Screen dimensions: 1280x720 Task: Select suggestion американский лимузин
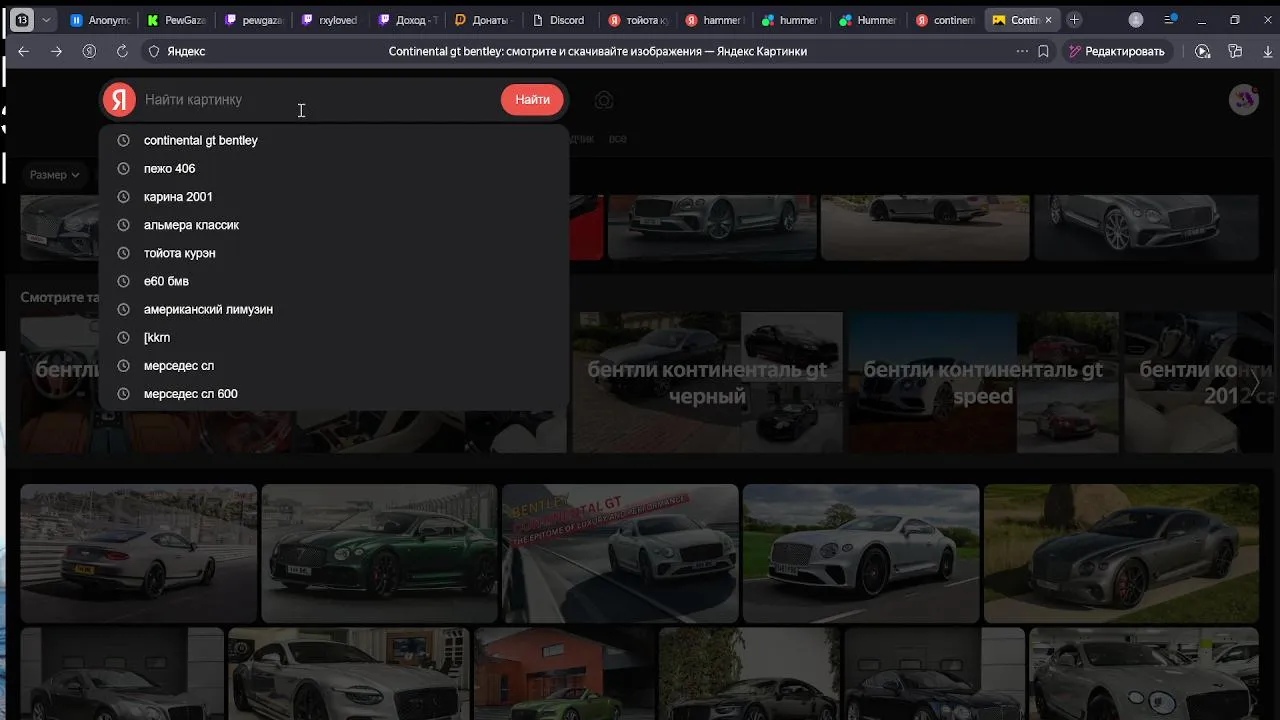pyautogui.click(x=334, y=309)
